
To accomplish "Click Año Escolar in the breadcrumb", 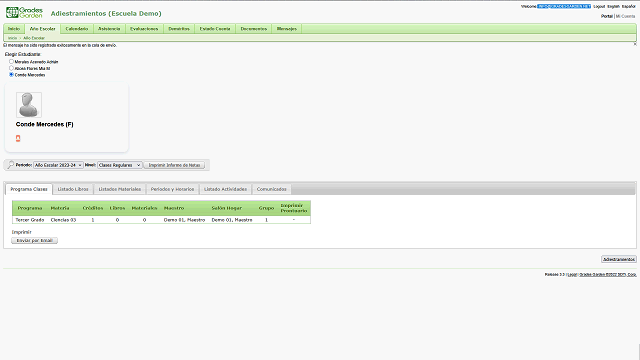I will click(34, 38).
